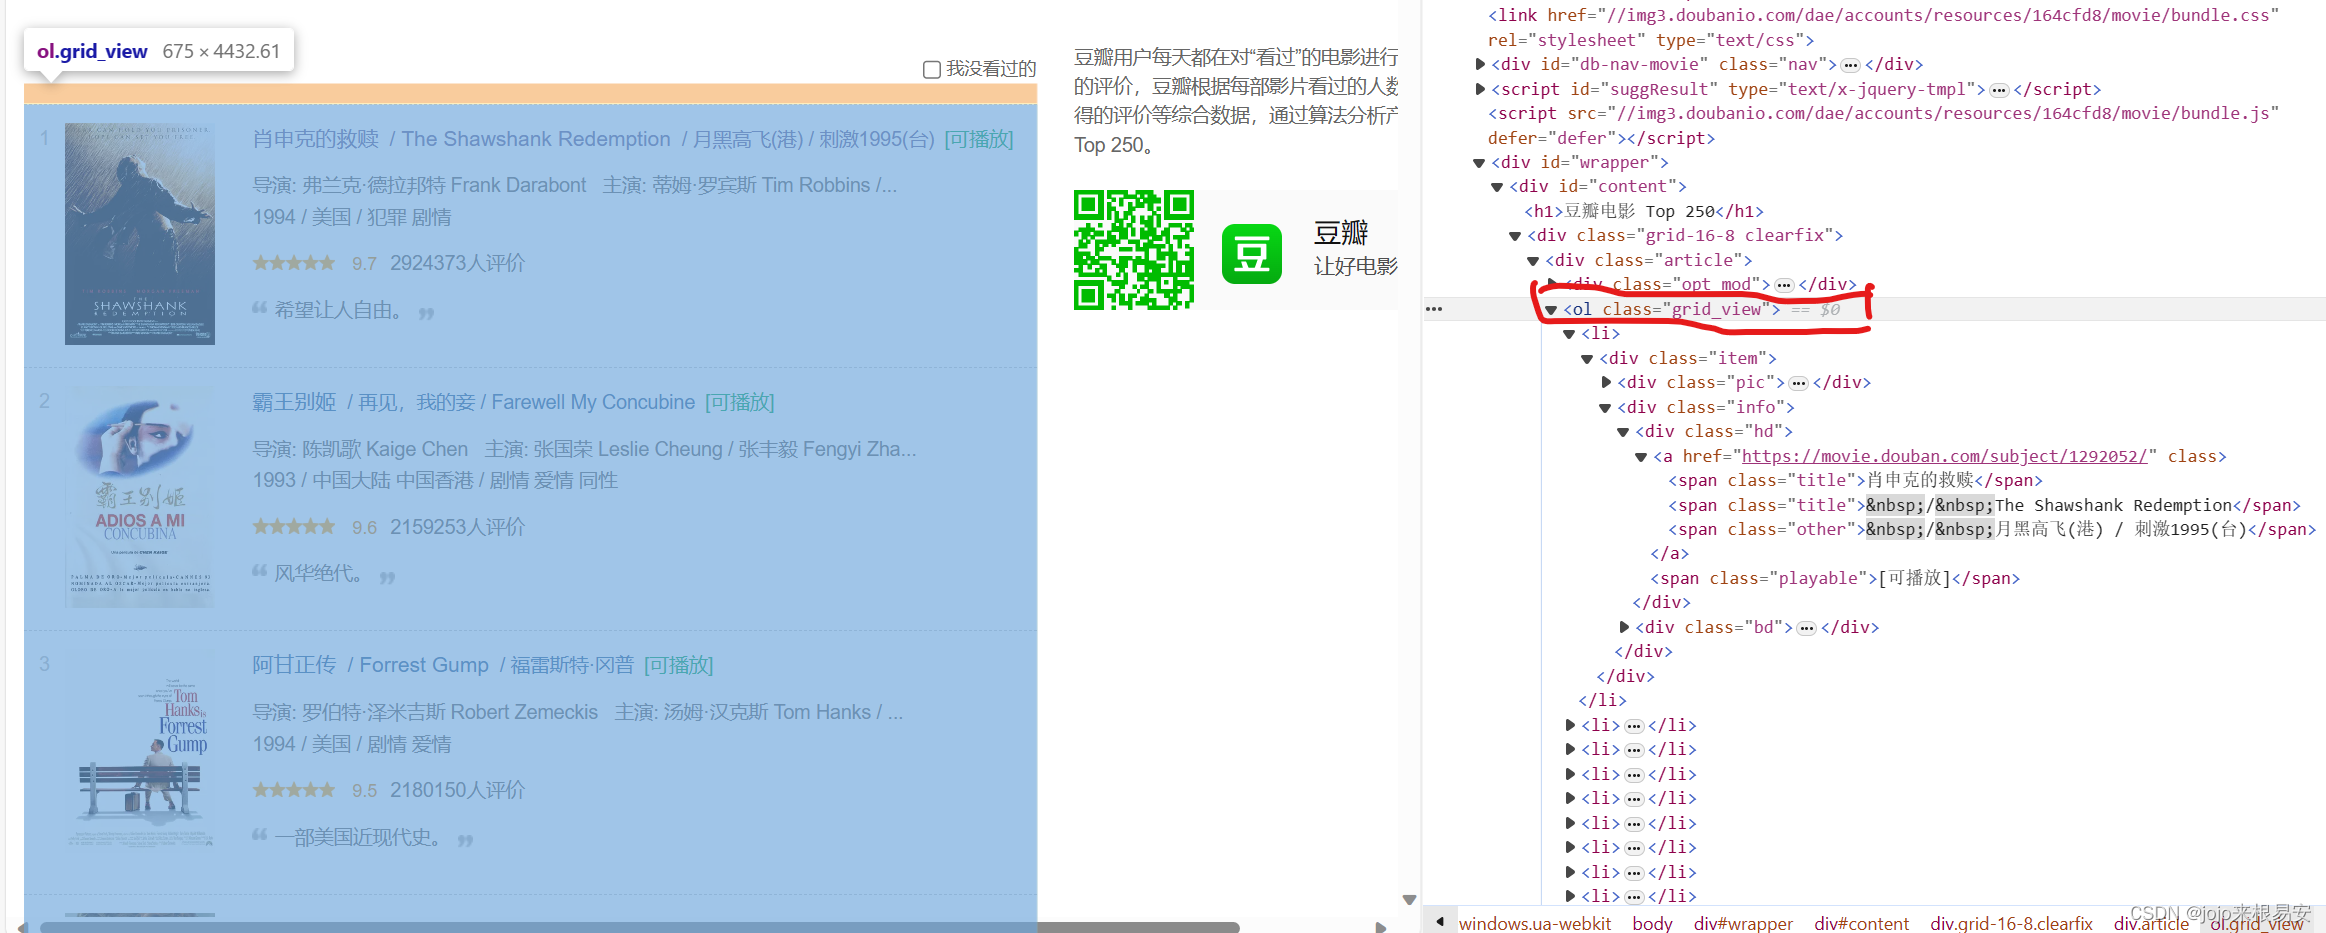The width and height of the screenshot is (2326, 933).
Task: Click 可播放 link for Farewell My Concubine
Action: coord(740,402)
